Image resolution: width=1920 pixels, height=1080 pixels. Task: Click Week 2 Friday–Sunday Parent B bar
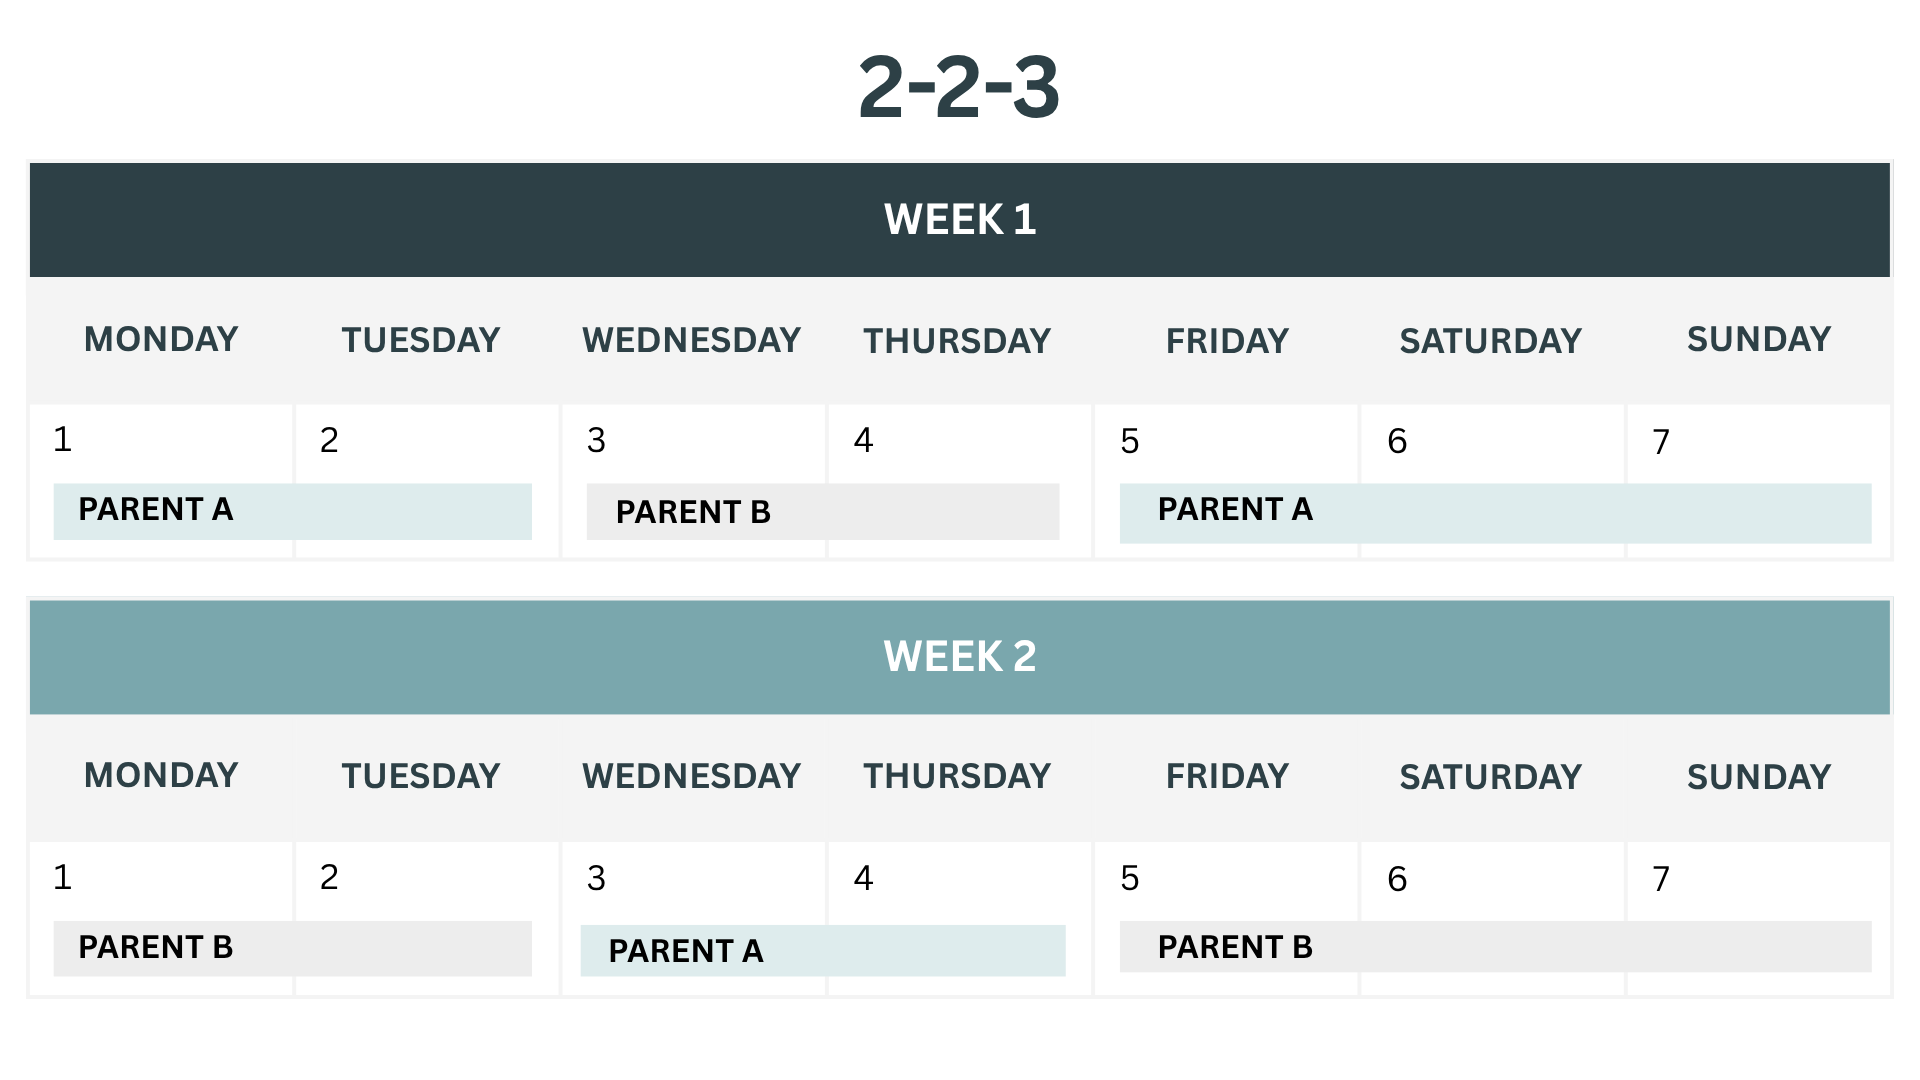(1495, 947)
